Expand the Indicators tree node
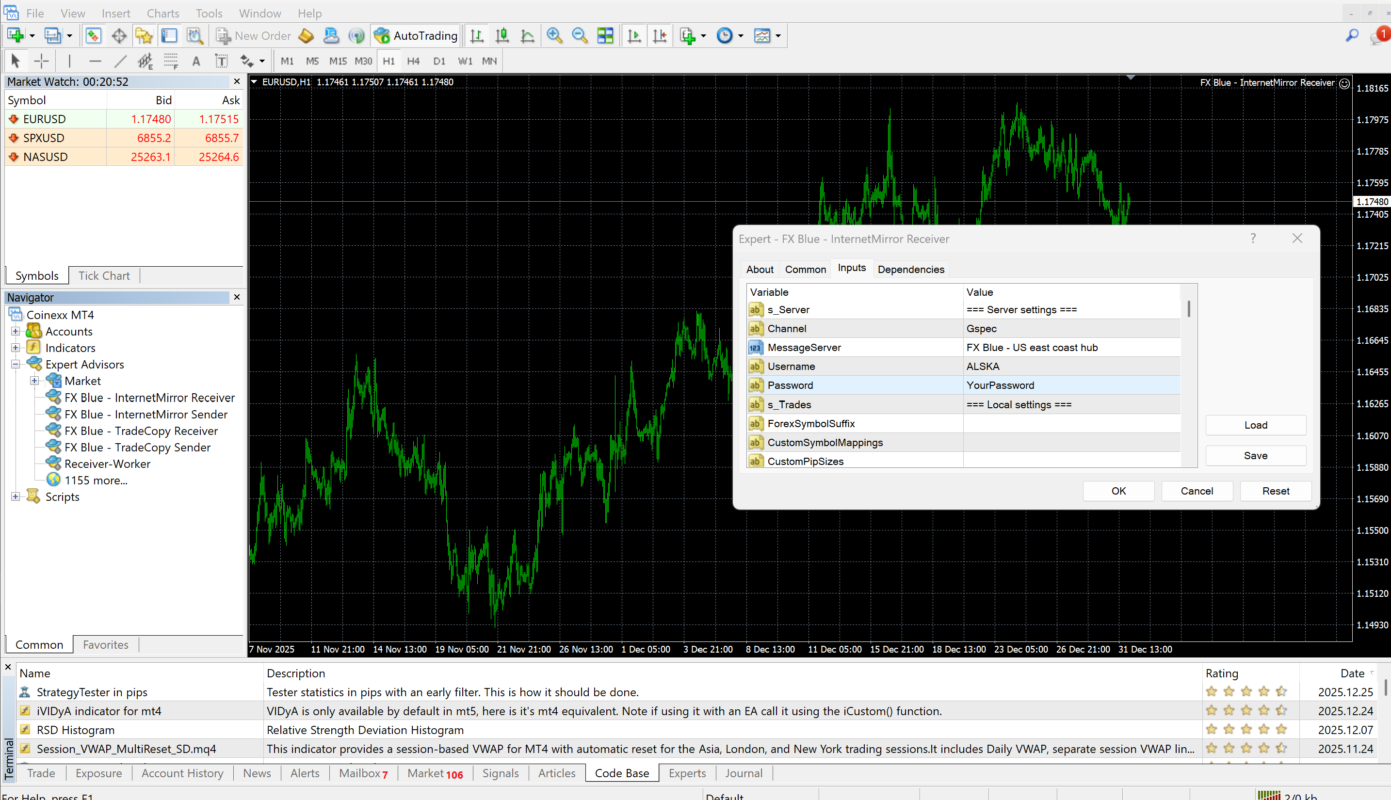1391x800 pixels. 16,348
